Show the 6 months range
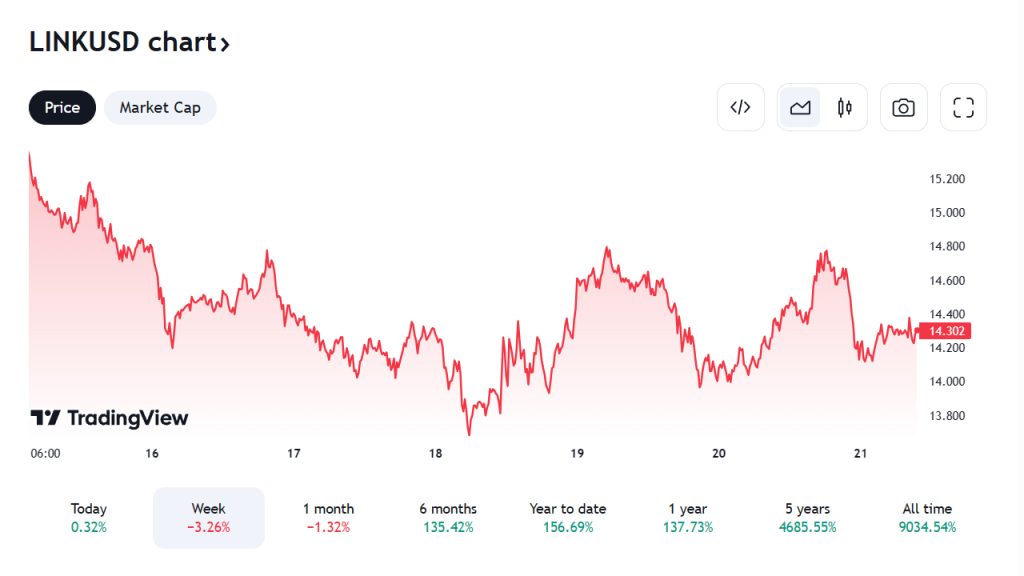This screenshot has width=1024, height=576. (448, 517)
